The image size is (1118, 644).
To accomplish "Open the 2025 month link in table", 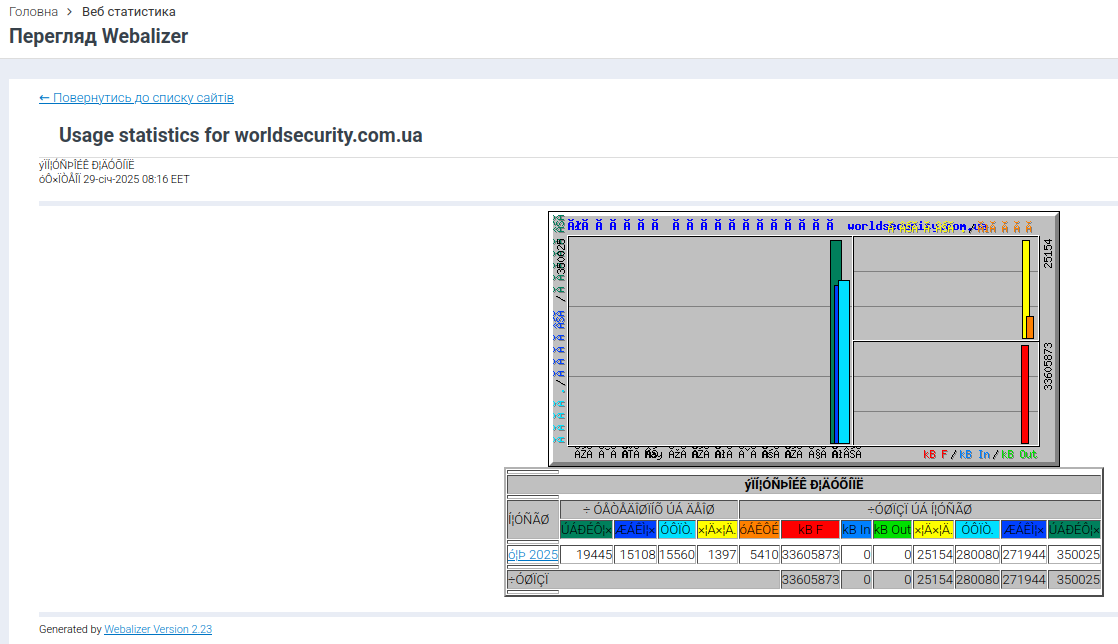I will [x=532, y=554].
